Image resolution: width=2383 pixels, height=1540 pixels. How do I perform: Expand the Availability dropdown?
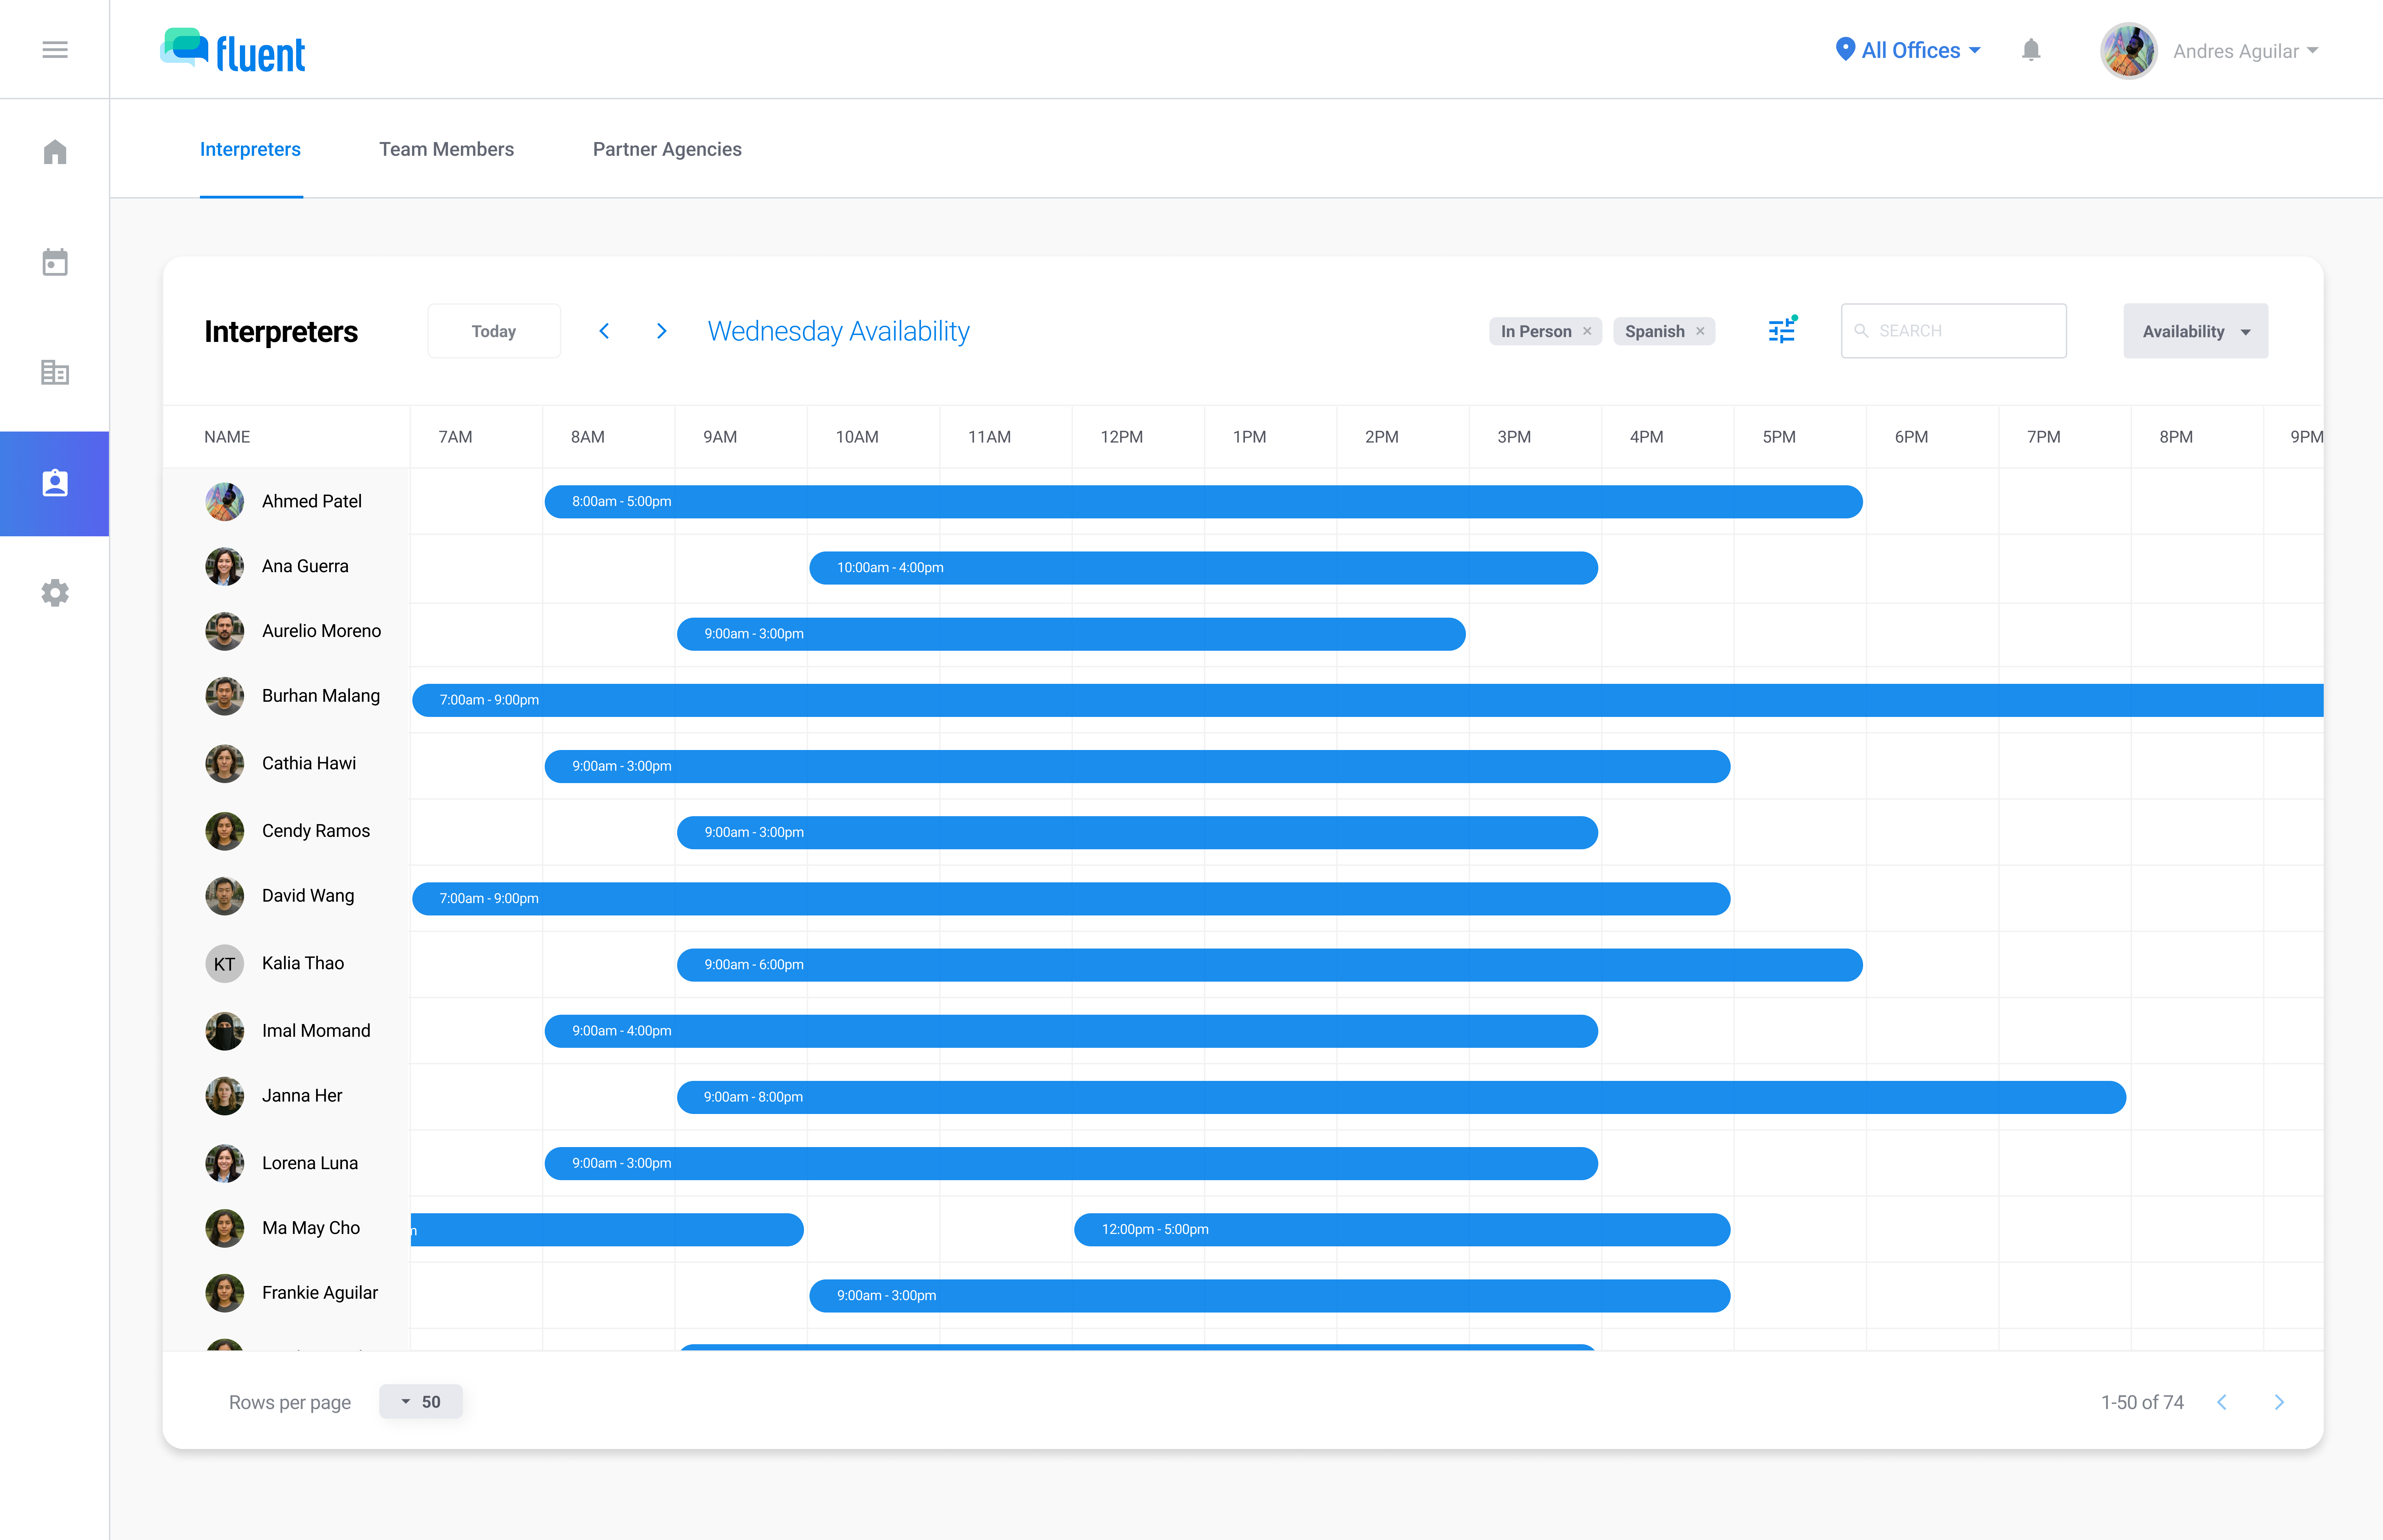point(2195,331)
